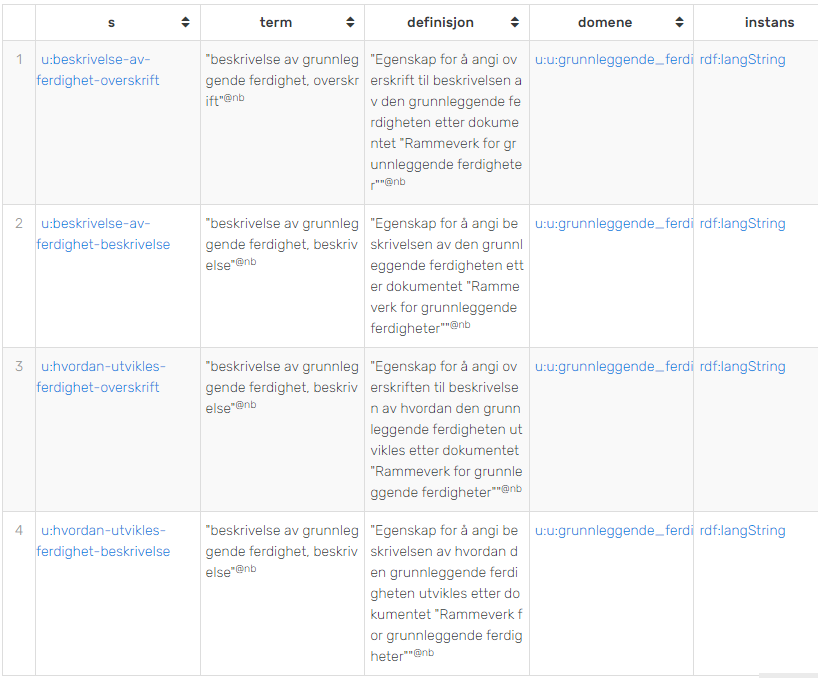Viewport: 818px width, 678px height.
Task: Click the s column header label
Action: [111, 22]
